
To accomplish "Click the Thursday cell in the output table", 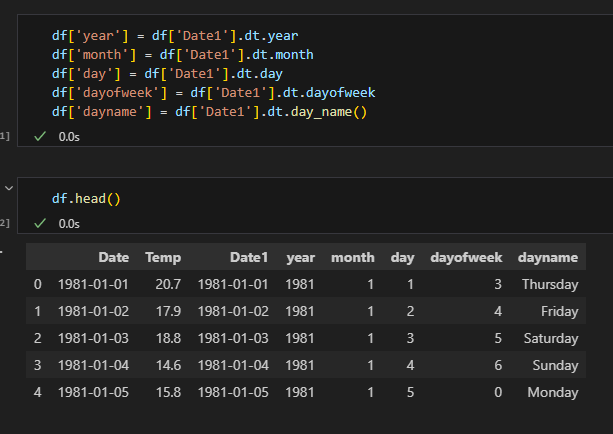I will (x=550, y=284).
